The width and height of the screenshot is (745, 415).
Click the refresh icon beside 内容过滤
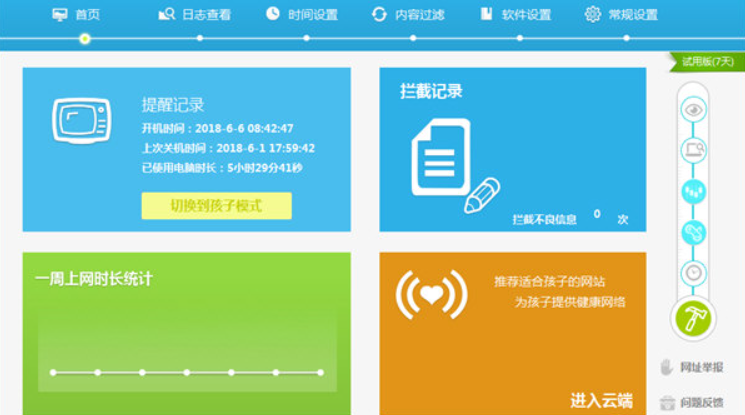click(x=379, y=14)
